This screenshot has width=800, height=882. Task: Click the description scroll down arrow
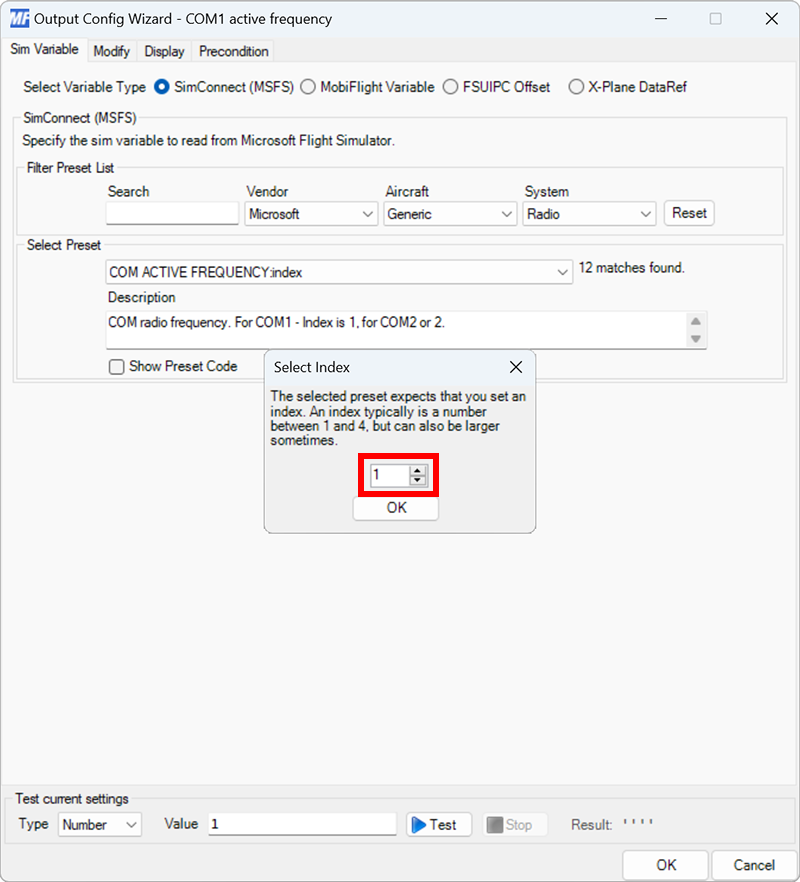tap(694, 339)
